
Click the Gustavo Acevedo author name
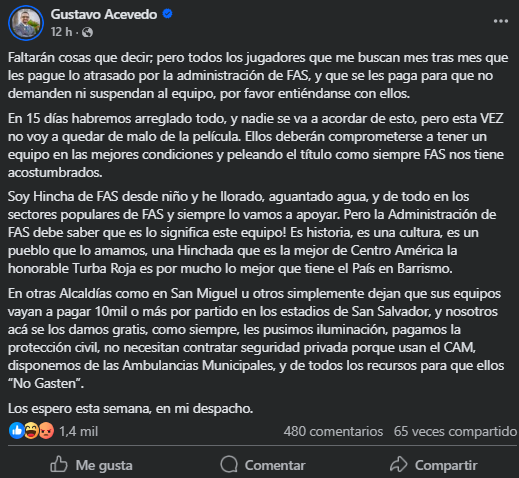[x=104, y=14]
